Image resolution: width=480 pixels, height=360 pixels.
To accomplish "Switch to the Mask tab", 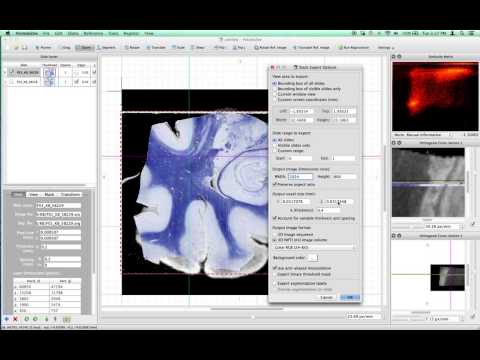I will click(49, 194).
